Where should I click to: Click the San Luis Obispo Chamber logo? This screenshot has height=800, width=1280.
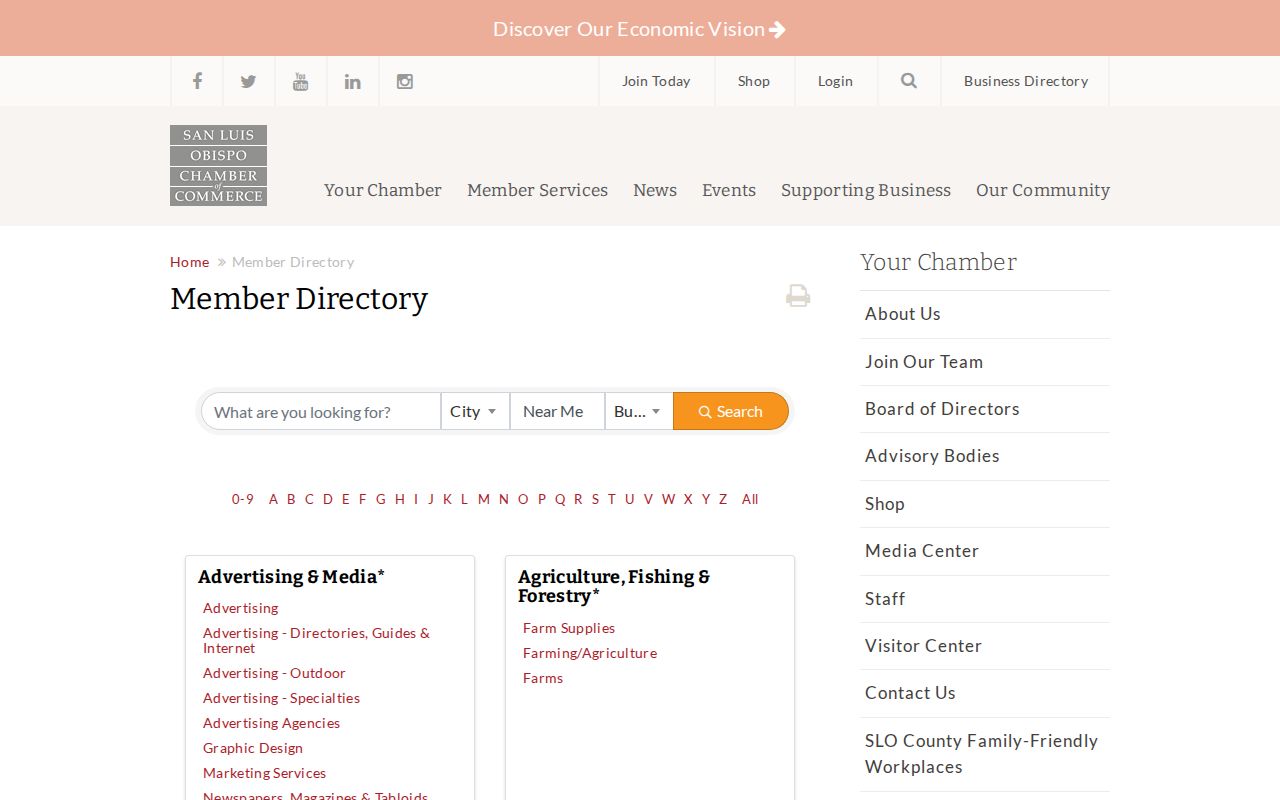click(x=218, y=165)
